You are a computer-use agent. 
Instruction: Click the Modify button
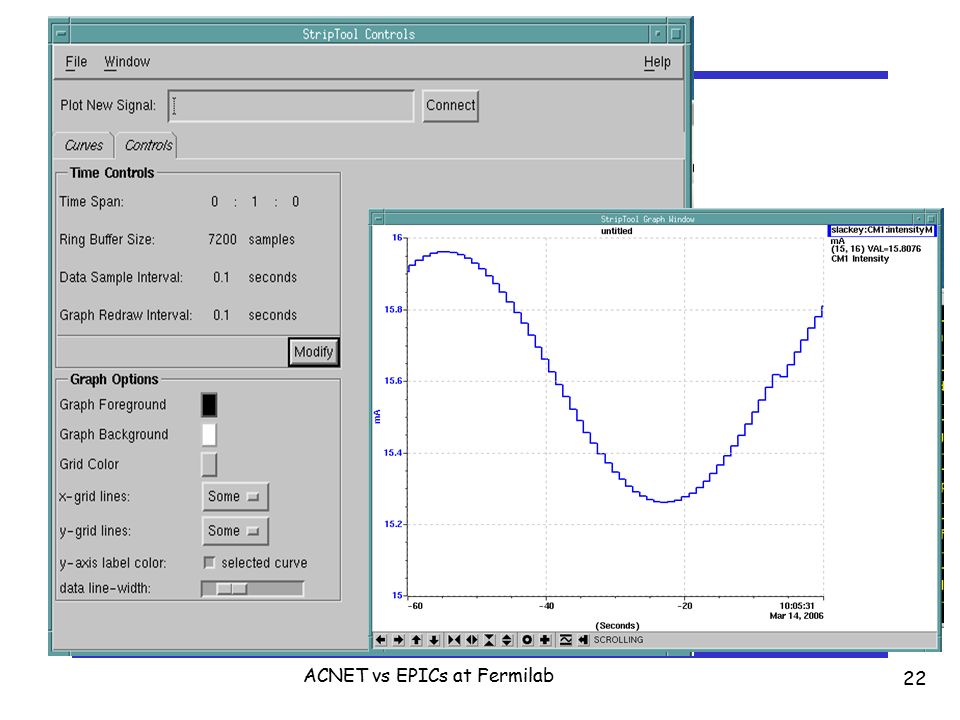pyautogui.click(x=313, y=352)
